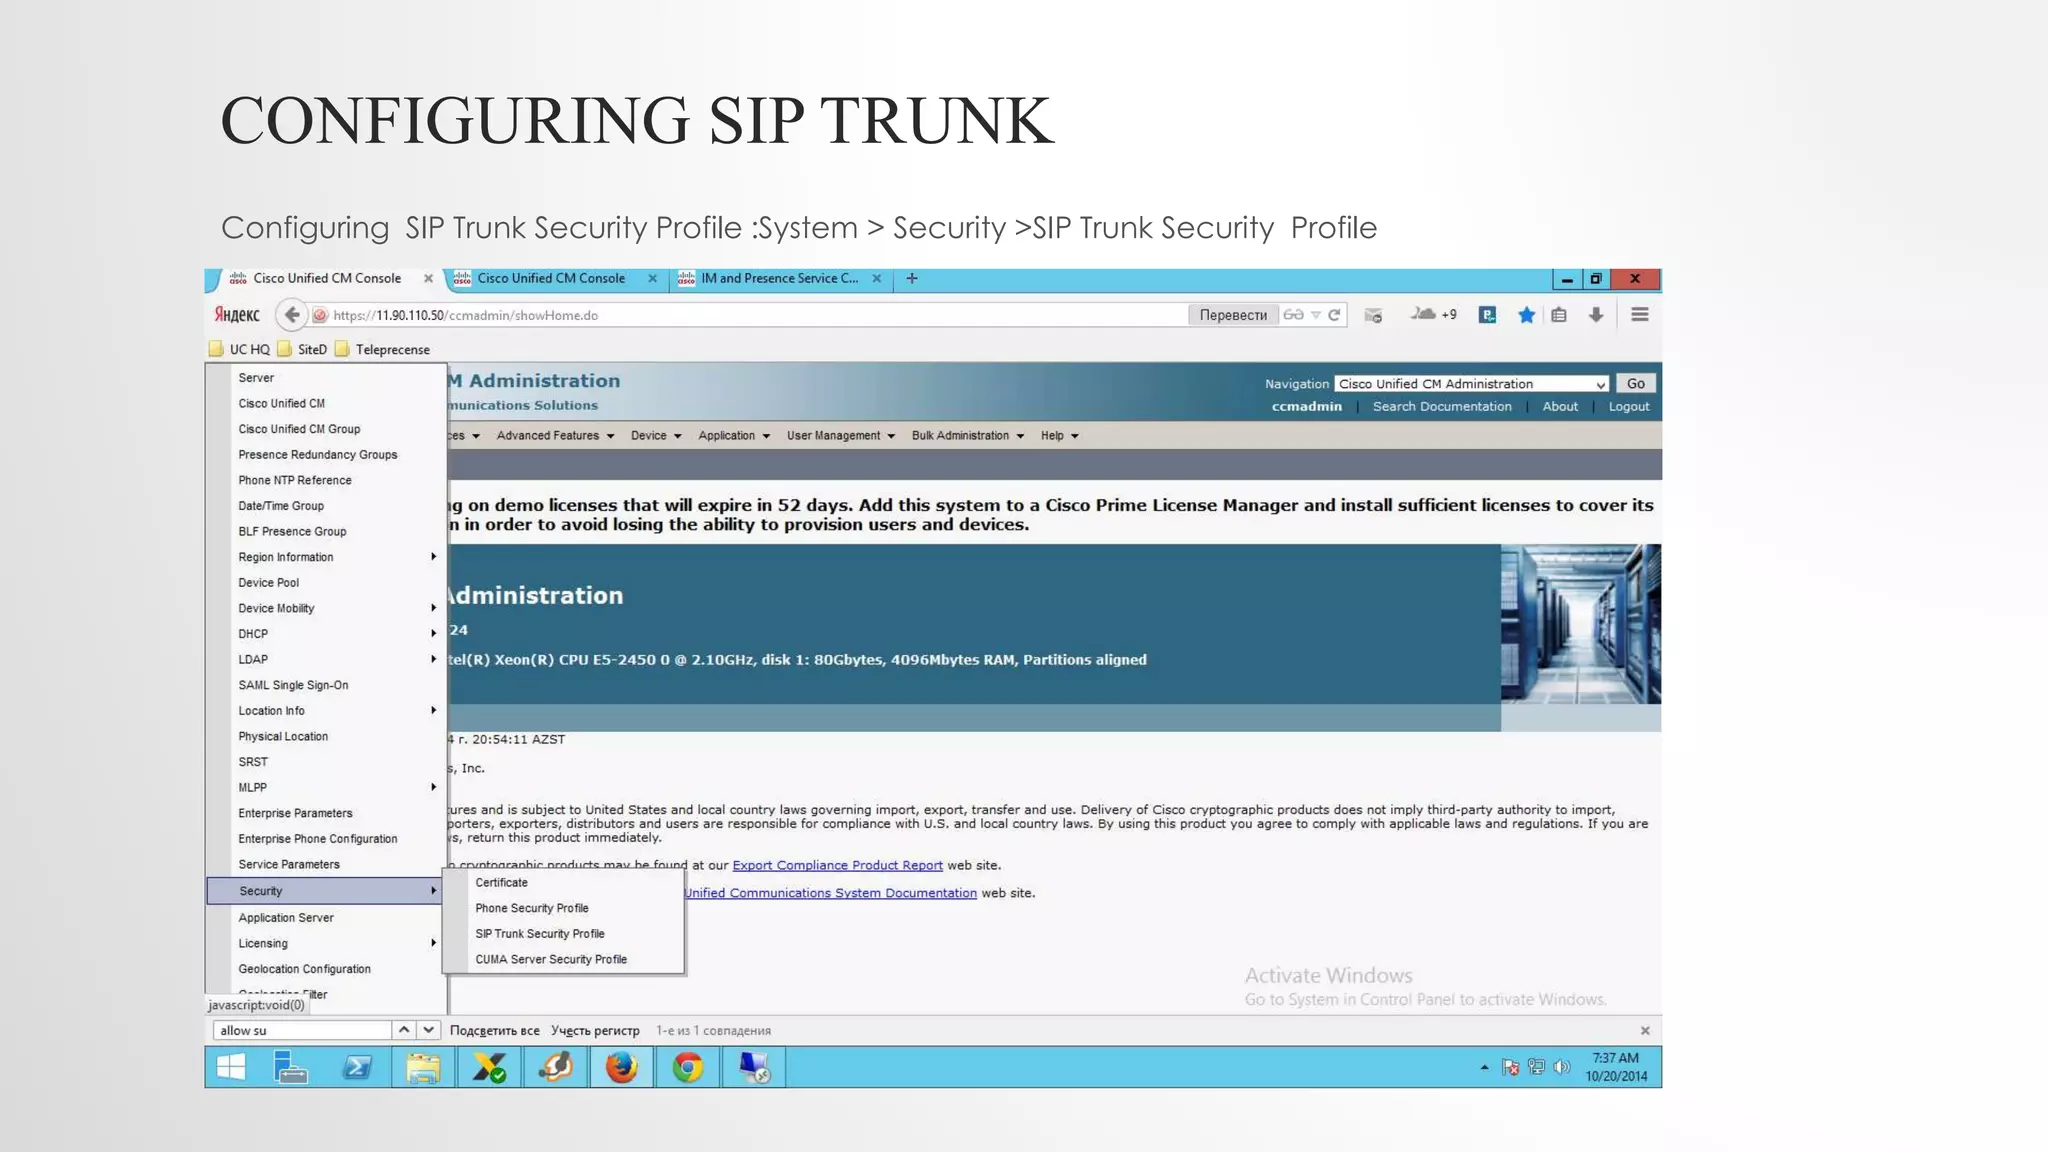Image resolution: width=2048 pixels, height=1152 pixels.
Task: Click the find field containing allow su
Action: tap(301, 1030)
